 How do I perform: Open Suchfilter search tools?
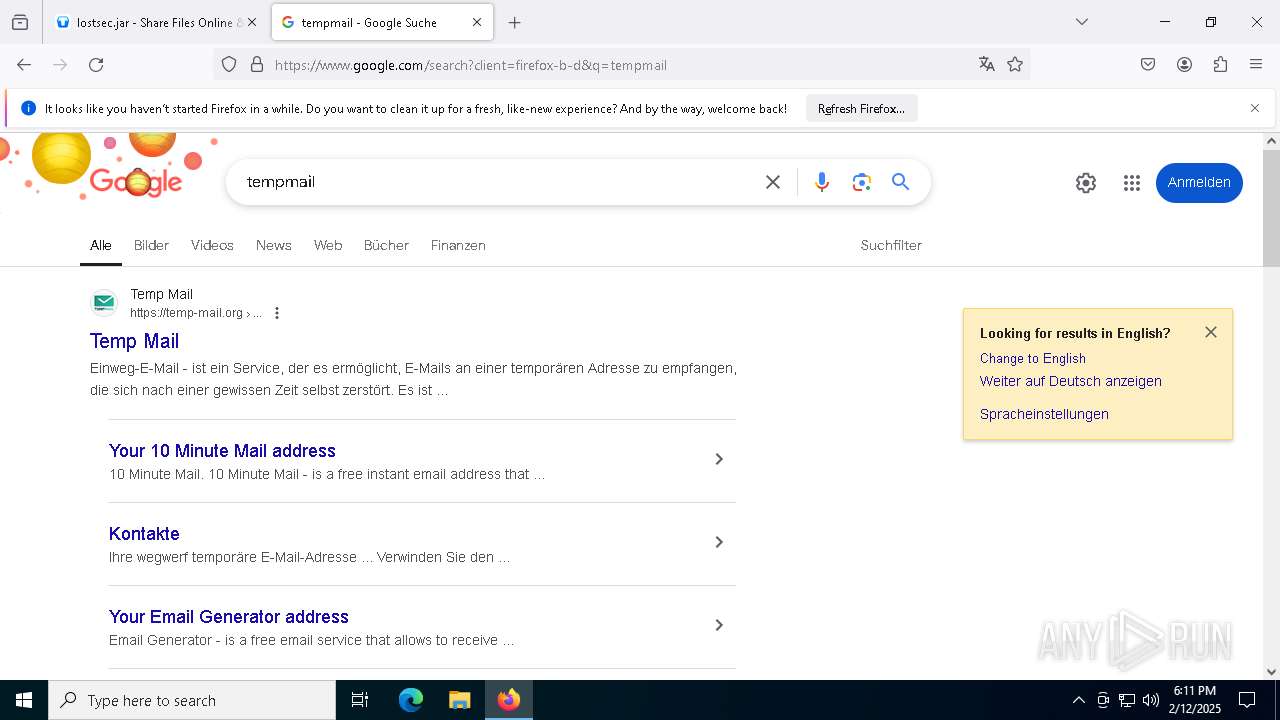click(891, 245)
